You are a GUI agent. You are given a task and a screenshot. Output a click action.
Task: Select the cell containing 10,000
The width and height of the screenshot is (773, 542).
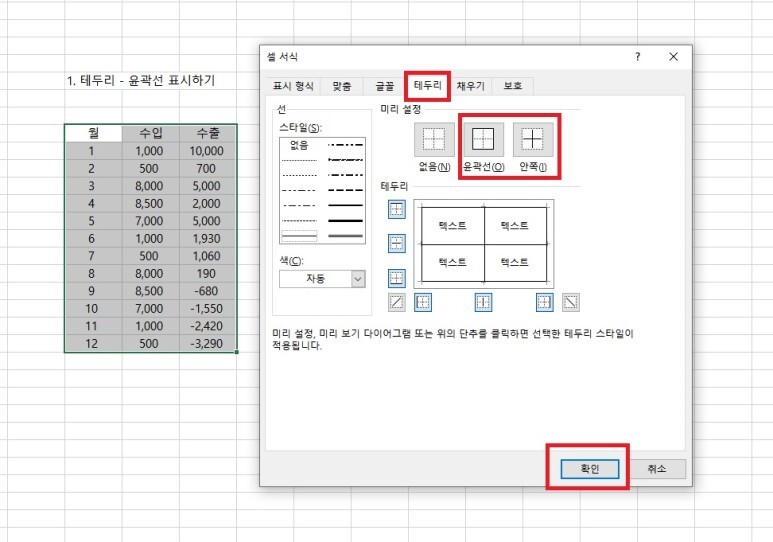208,151
